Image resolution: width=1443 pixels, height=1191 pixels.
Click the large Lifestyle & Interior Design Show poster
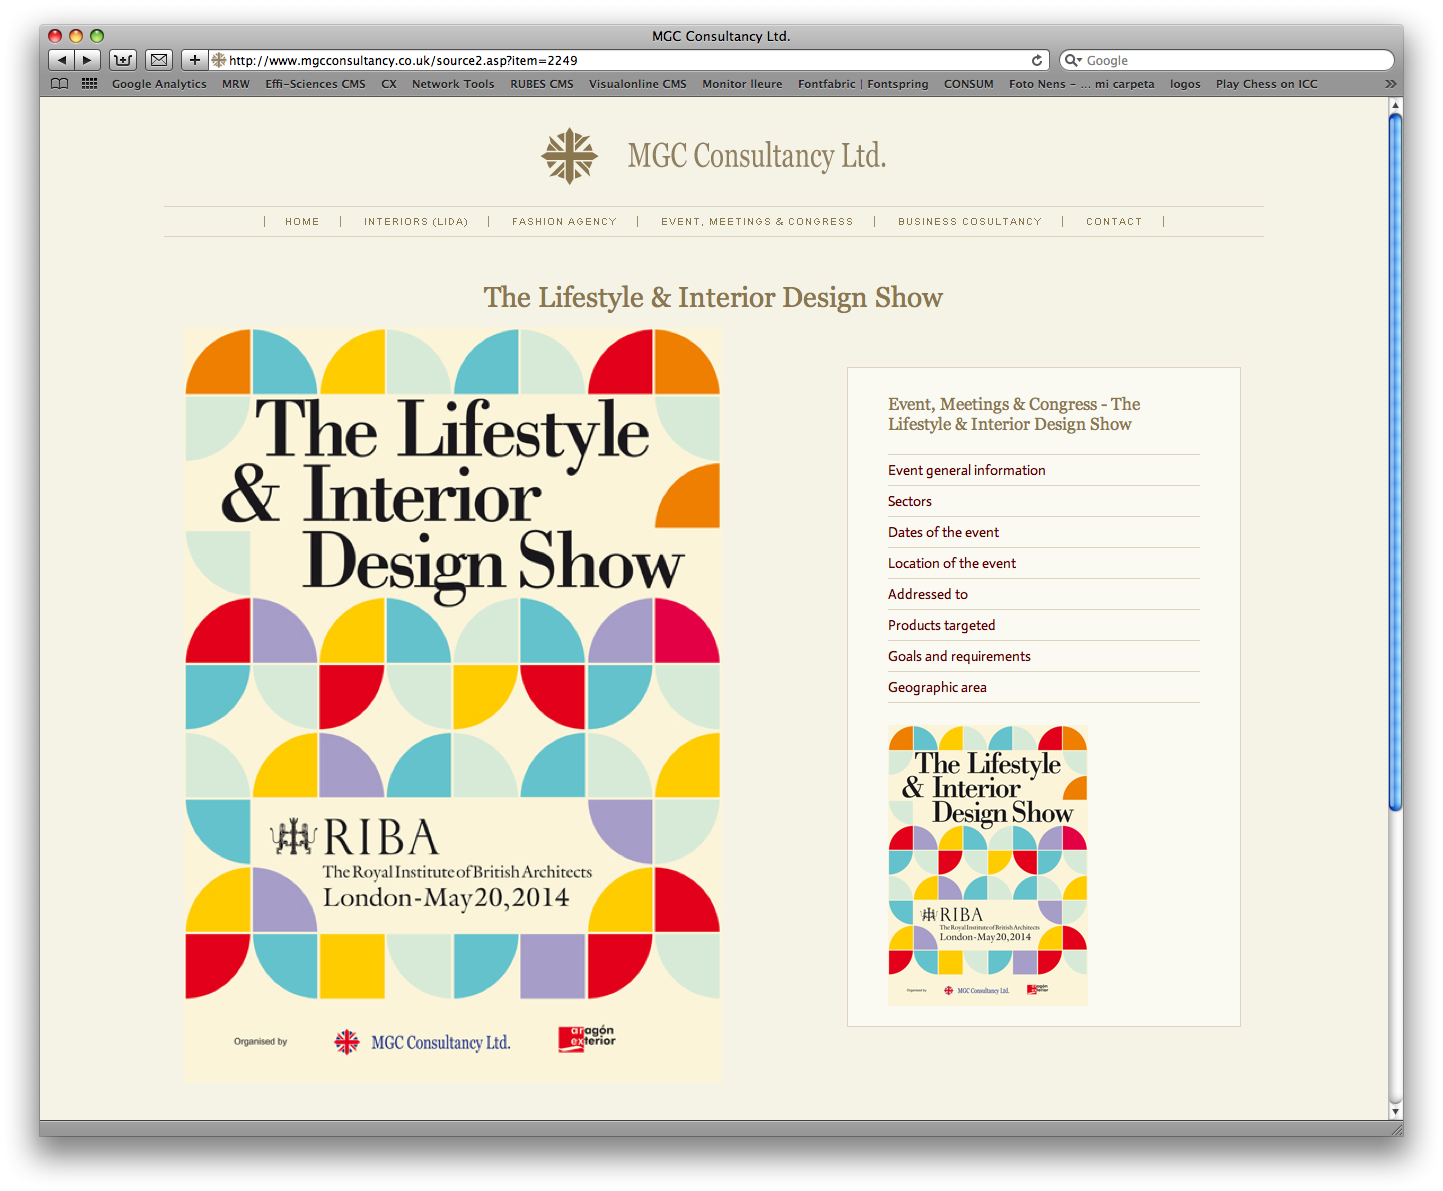pyautogui.click(x=453, y=706)
